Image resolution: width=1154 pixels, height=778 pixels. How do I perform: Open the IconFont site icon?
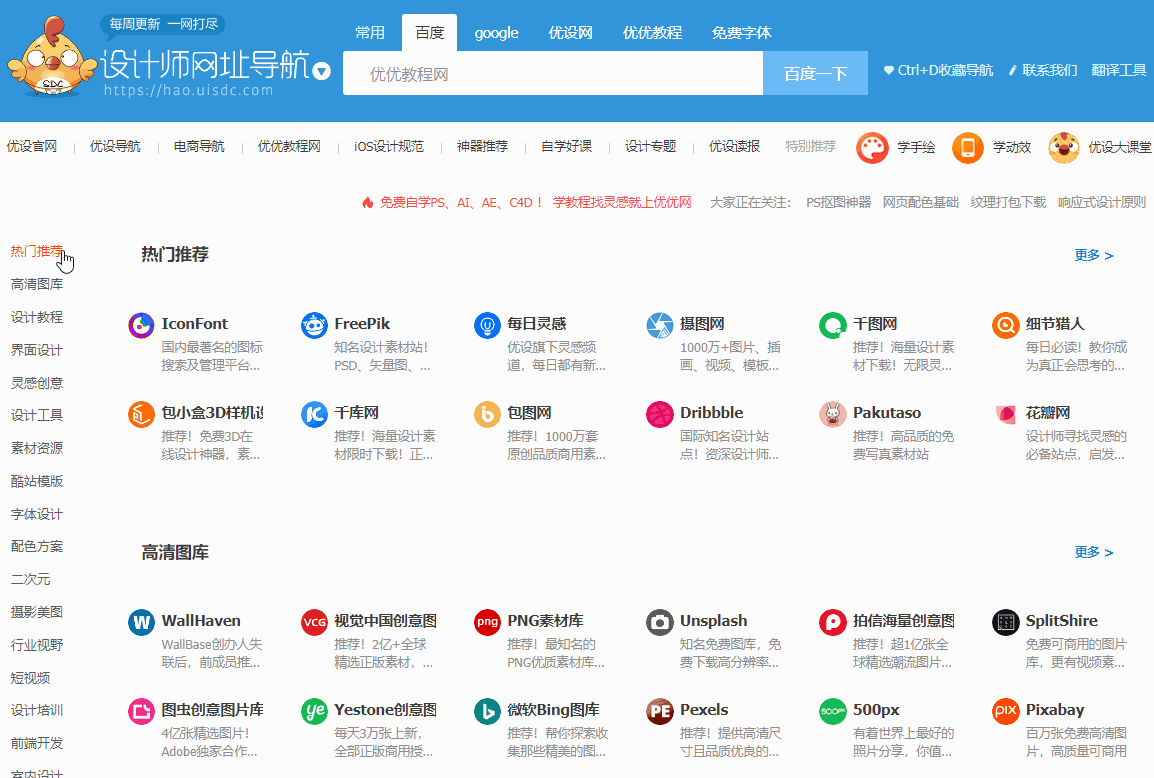[141, 325]
